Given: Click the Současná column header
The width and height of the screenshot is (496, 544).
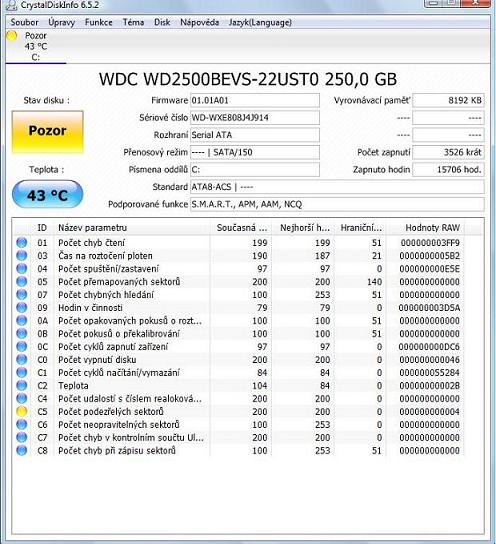Looking at the screenshot, I should tap(241, 228).
